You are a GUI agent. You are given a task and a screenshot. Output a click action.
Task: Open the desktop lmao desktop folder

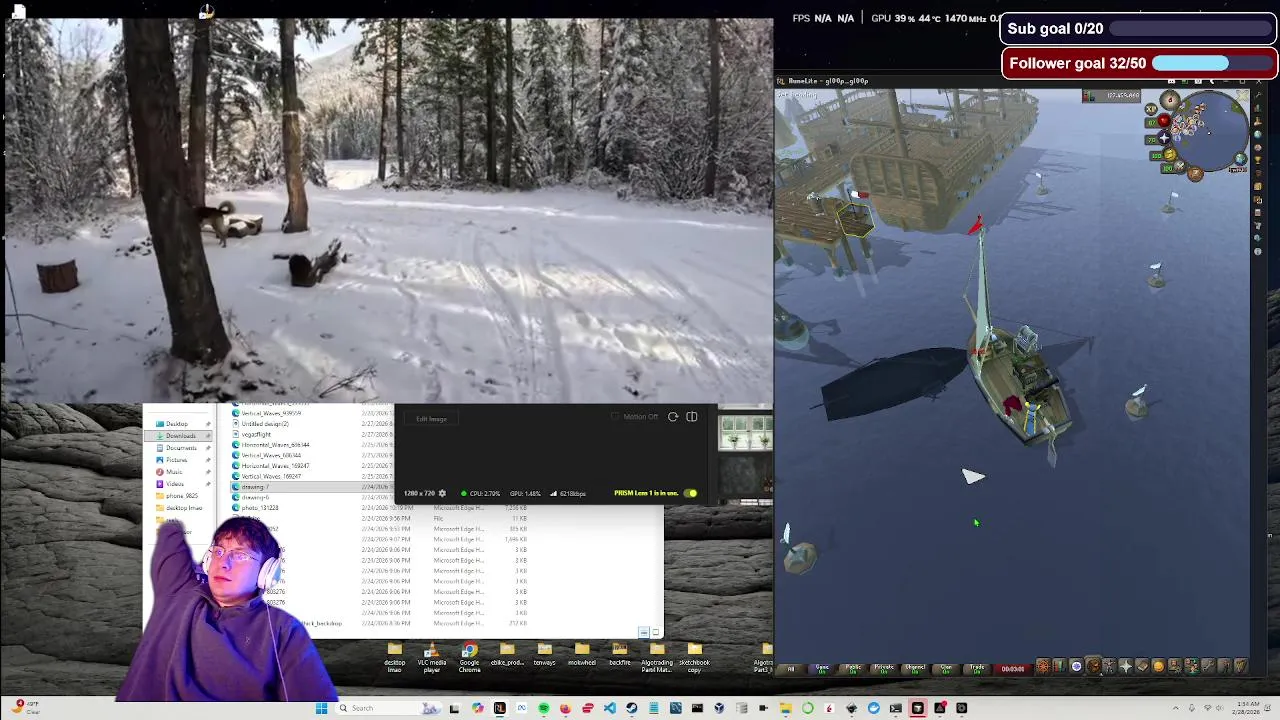point(395,656)
